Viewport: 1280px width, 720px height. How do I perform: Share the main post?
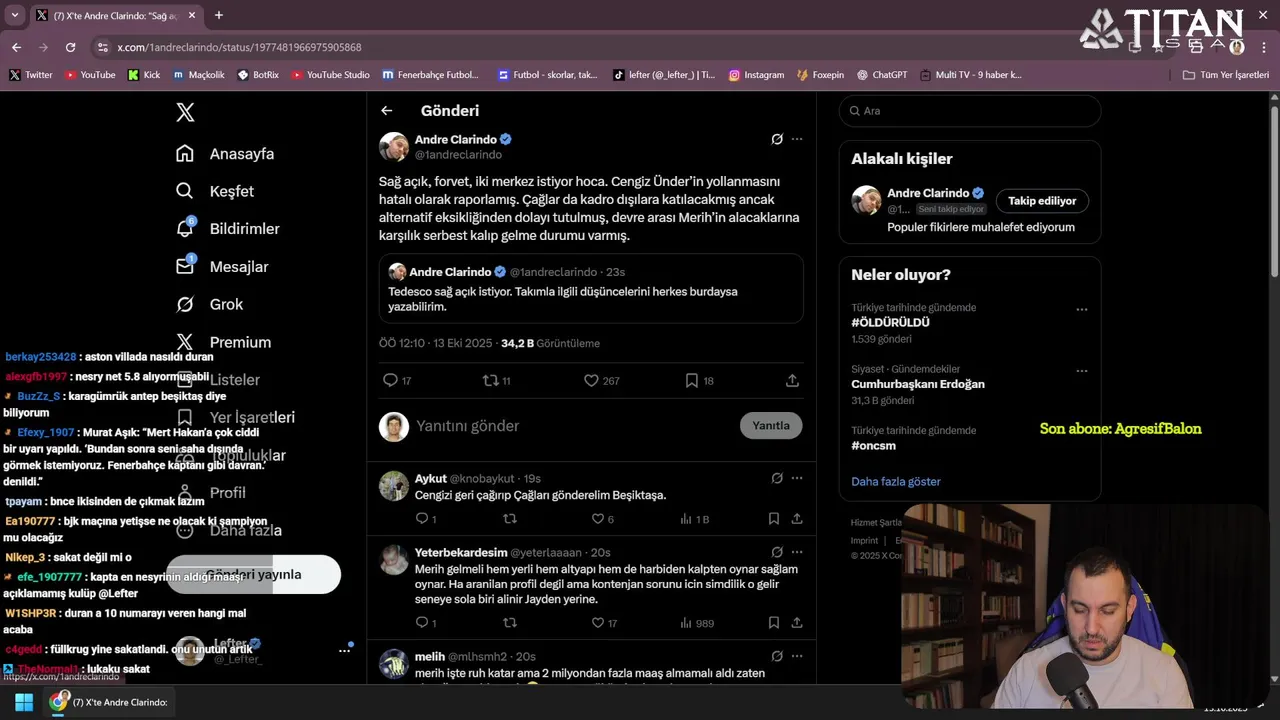coord(792,381)
